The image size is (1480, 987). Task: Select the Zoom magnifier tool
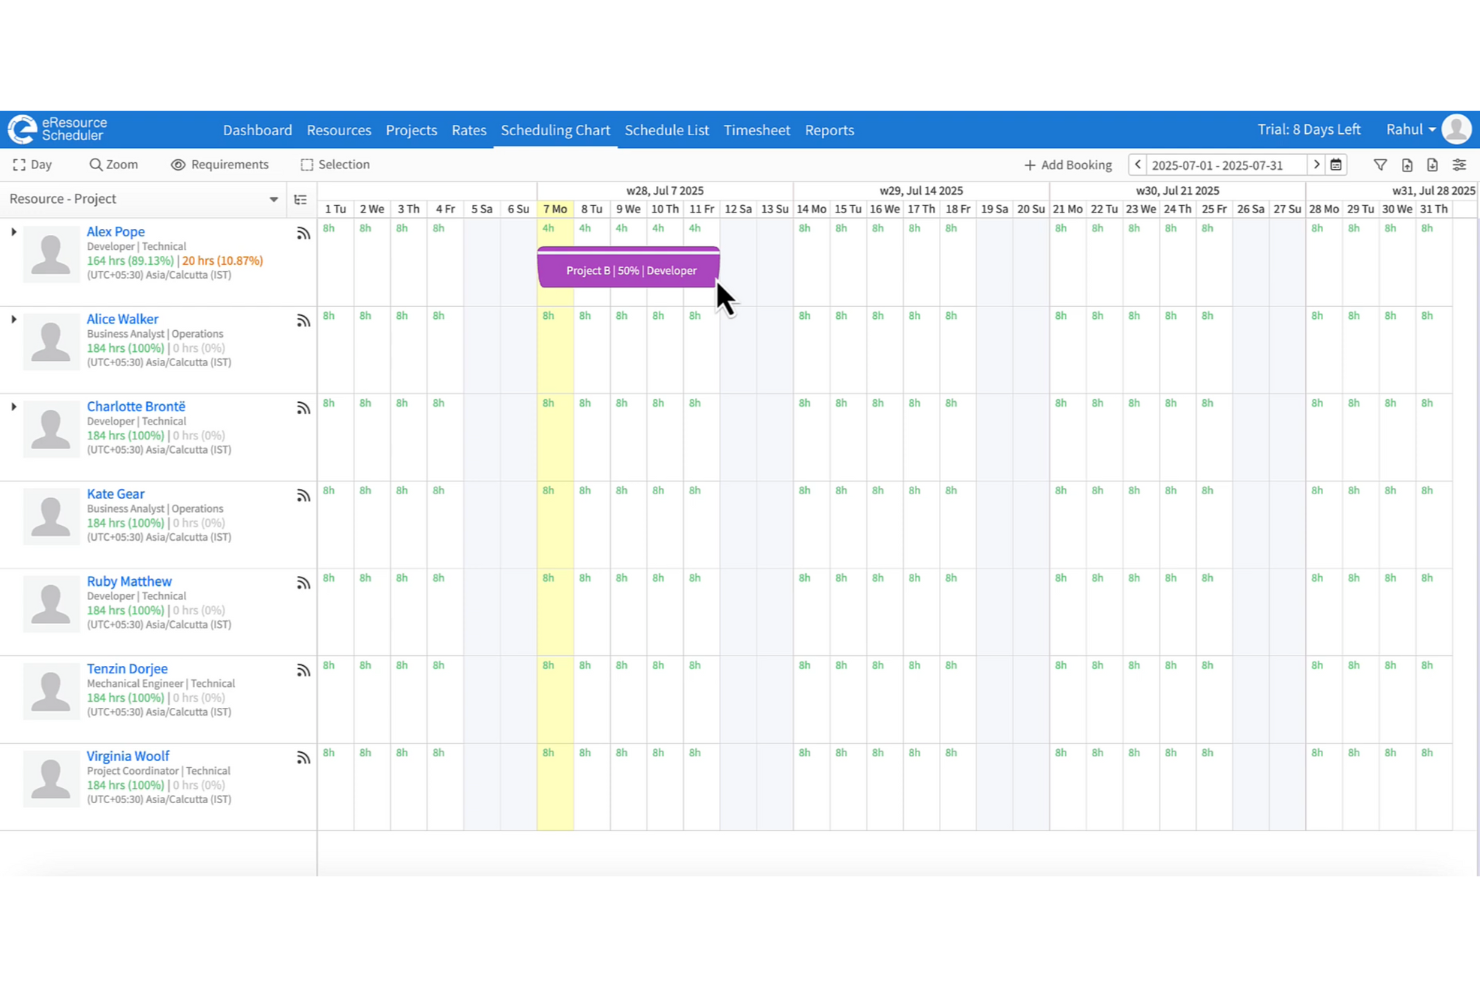point(112,164)
